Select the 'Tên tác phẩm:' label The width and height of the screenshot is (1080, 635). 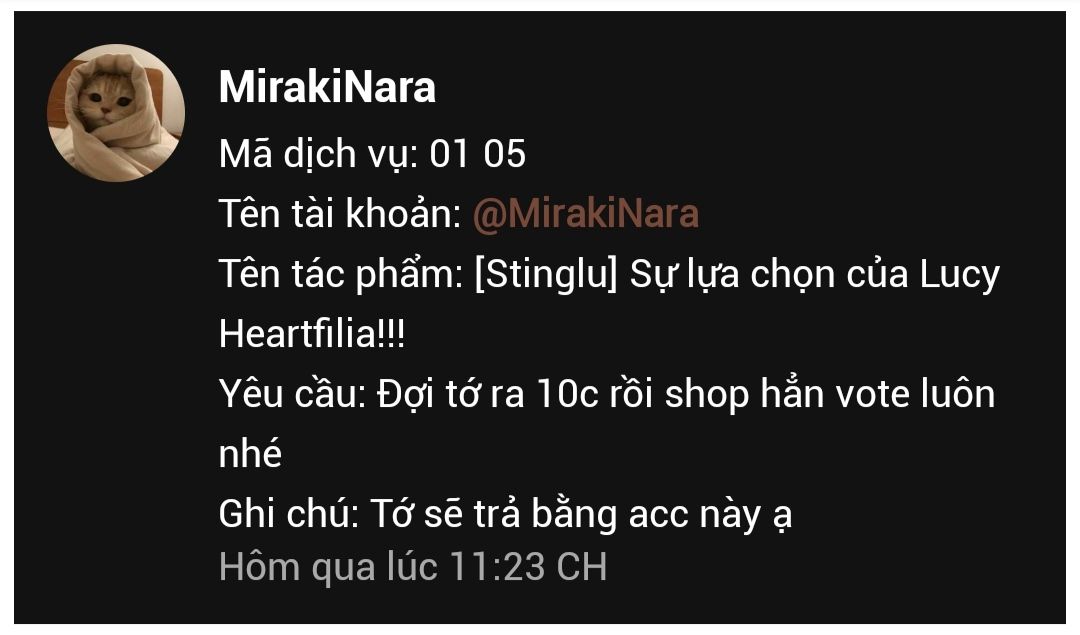click(x=340, y=274)
